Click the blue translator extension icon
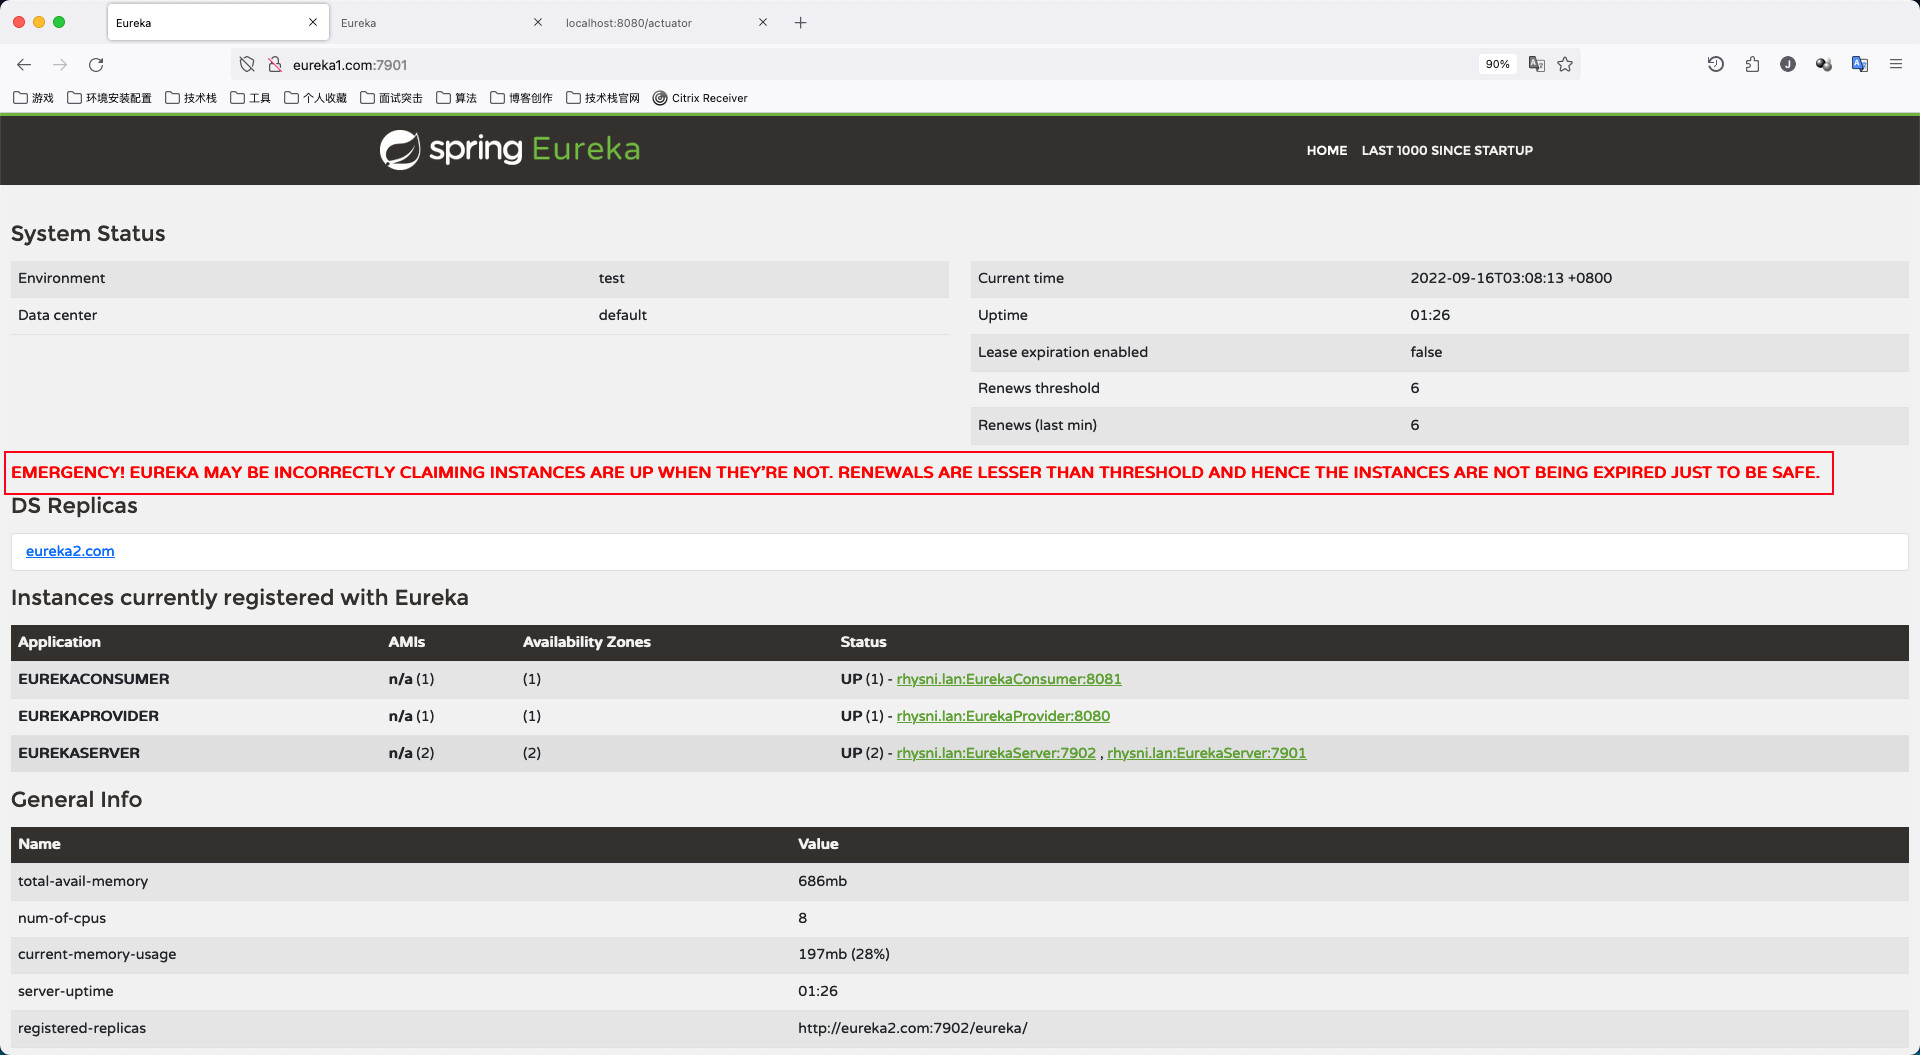1920x1055 pixels. [x=1860, y=64]
